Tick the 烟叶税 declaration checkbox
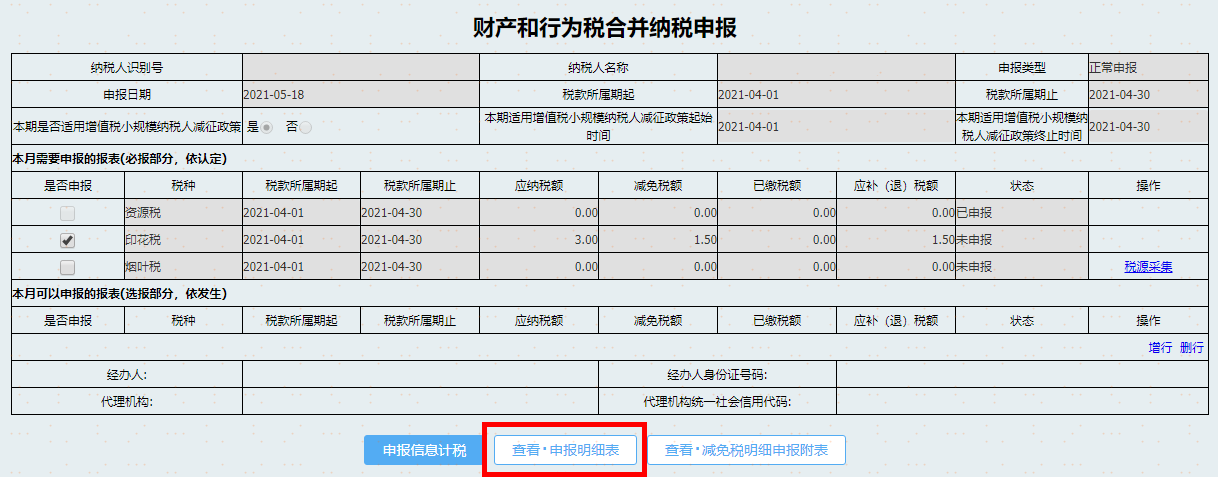This screenshot has width=1218, height=477. click(67, 267)
